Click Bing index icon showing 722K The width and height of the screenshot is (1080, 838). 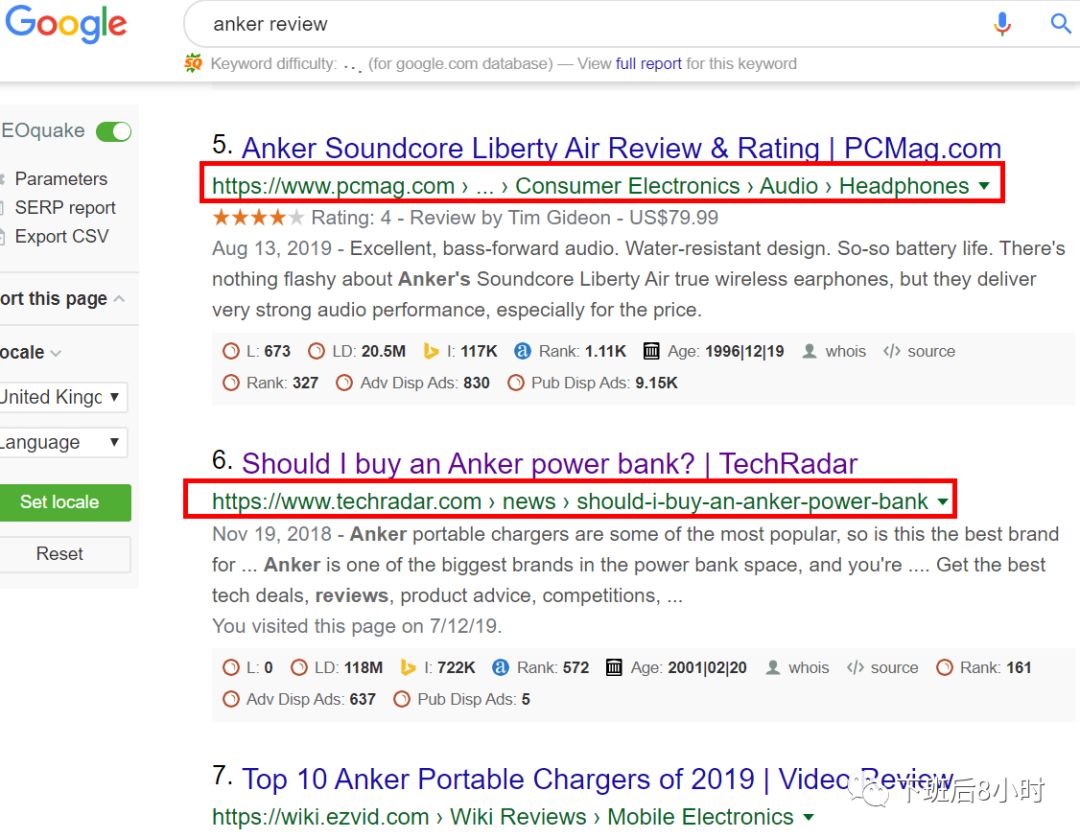point(408,667)
